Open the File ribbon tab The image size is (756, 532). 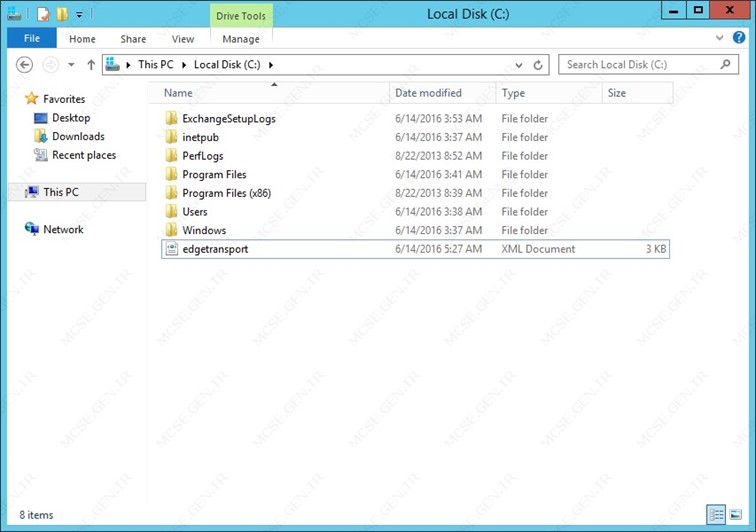[32, 38]
